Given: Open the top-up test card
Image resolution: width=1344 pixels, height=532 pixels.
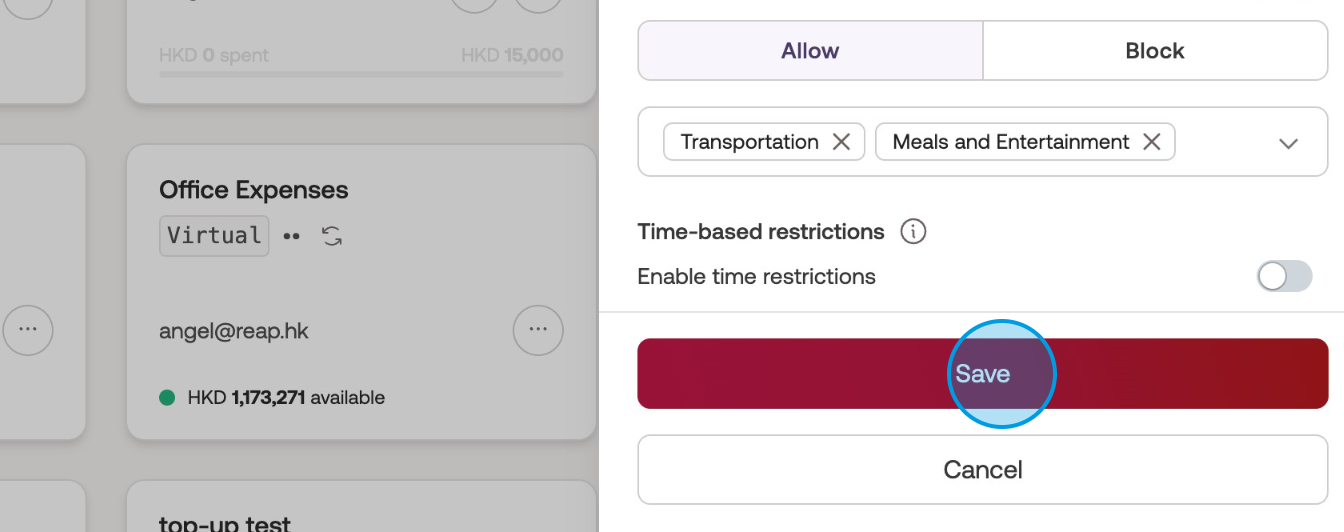Looking at the screenshot, I should click(225, 523).
